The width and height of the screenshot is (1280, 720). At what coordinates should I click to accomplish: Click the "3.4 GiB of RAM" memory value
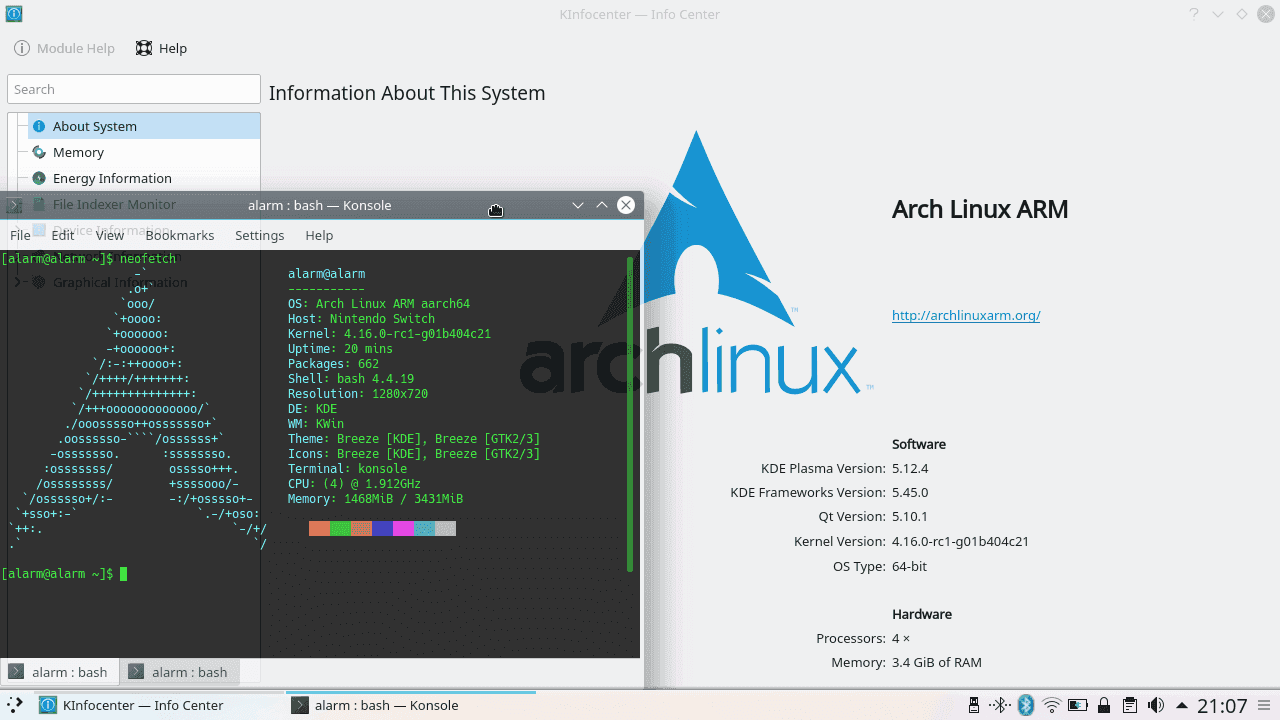coord(937,662)
